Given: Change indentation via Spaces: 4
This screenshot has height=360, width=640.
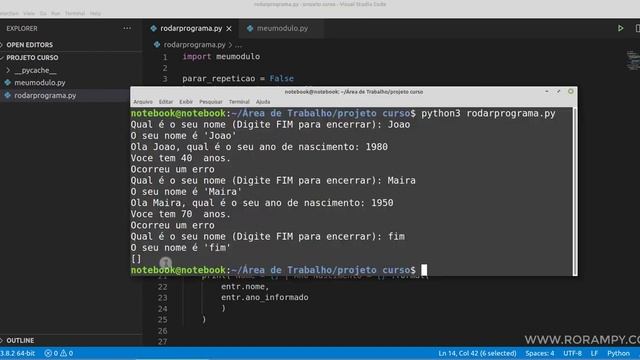Looking at the screenshot, I should 540,353.
